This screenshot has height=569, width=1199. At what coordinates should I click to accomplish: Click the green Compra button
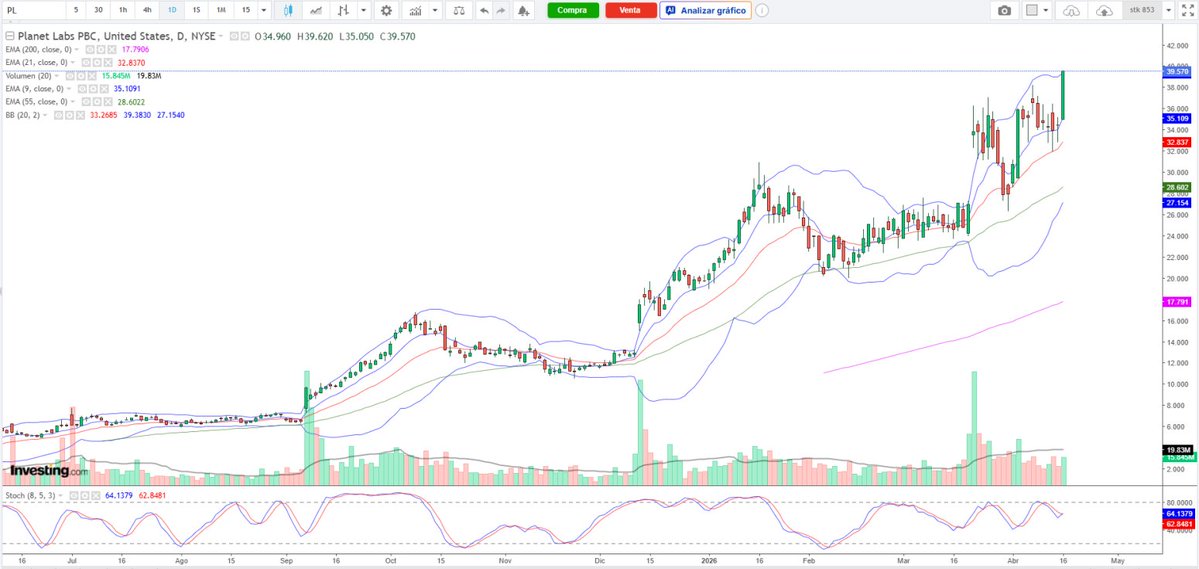pos(573,11)
